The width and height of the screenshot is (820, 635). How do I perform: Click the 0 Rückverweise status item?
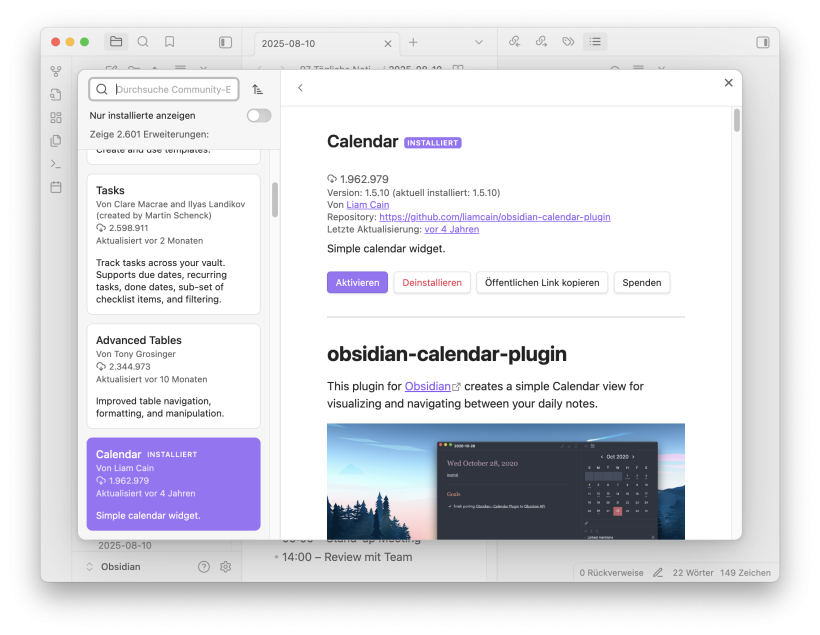coord(611,573)
